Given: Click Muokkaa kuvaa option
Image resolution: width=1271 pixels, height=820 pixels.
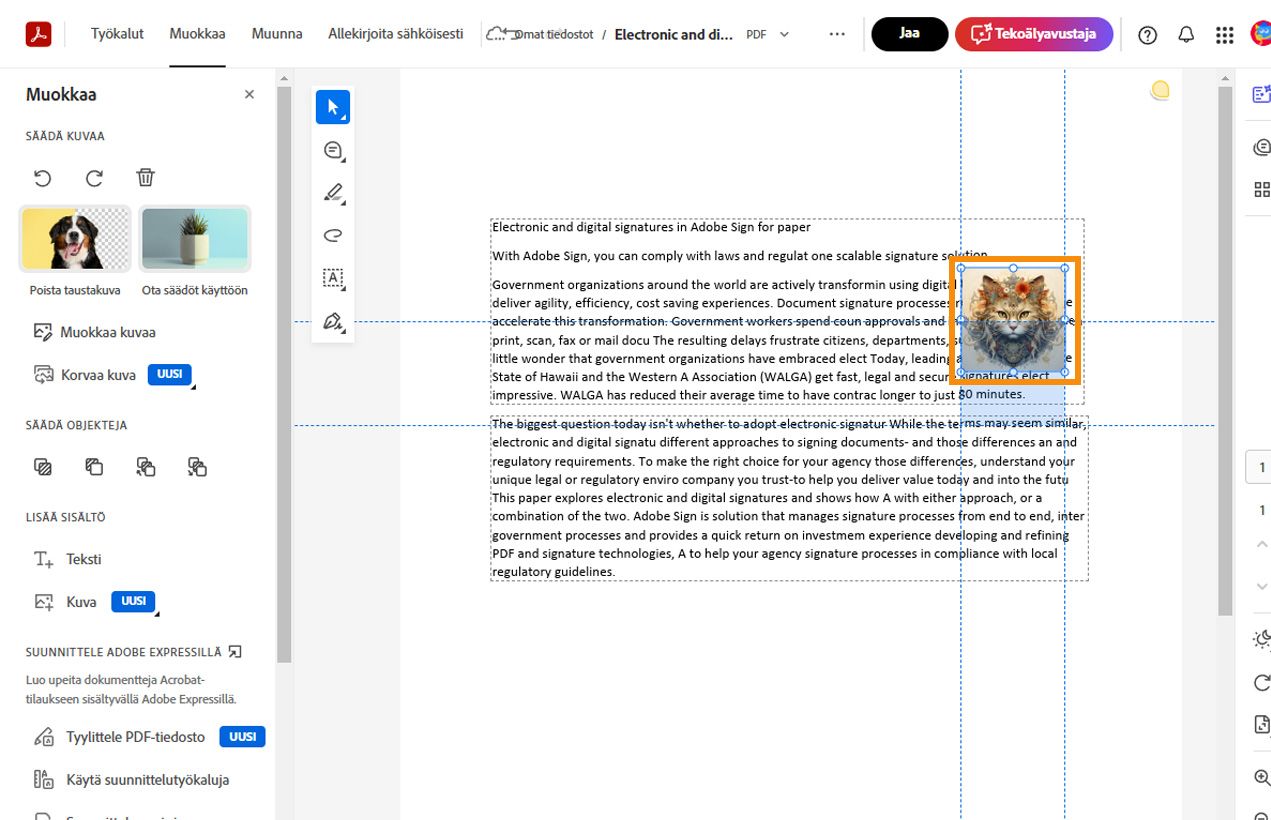Looking at the screenshot, I should coord(94,332).
